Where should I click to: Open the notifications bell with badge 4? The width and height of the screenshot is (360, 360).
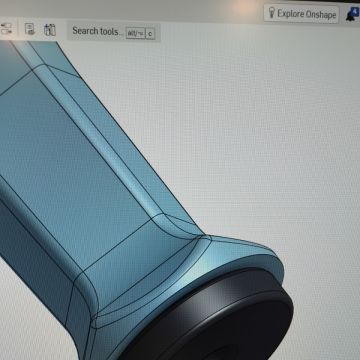click(352, 15)
